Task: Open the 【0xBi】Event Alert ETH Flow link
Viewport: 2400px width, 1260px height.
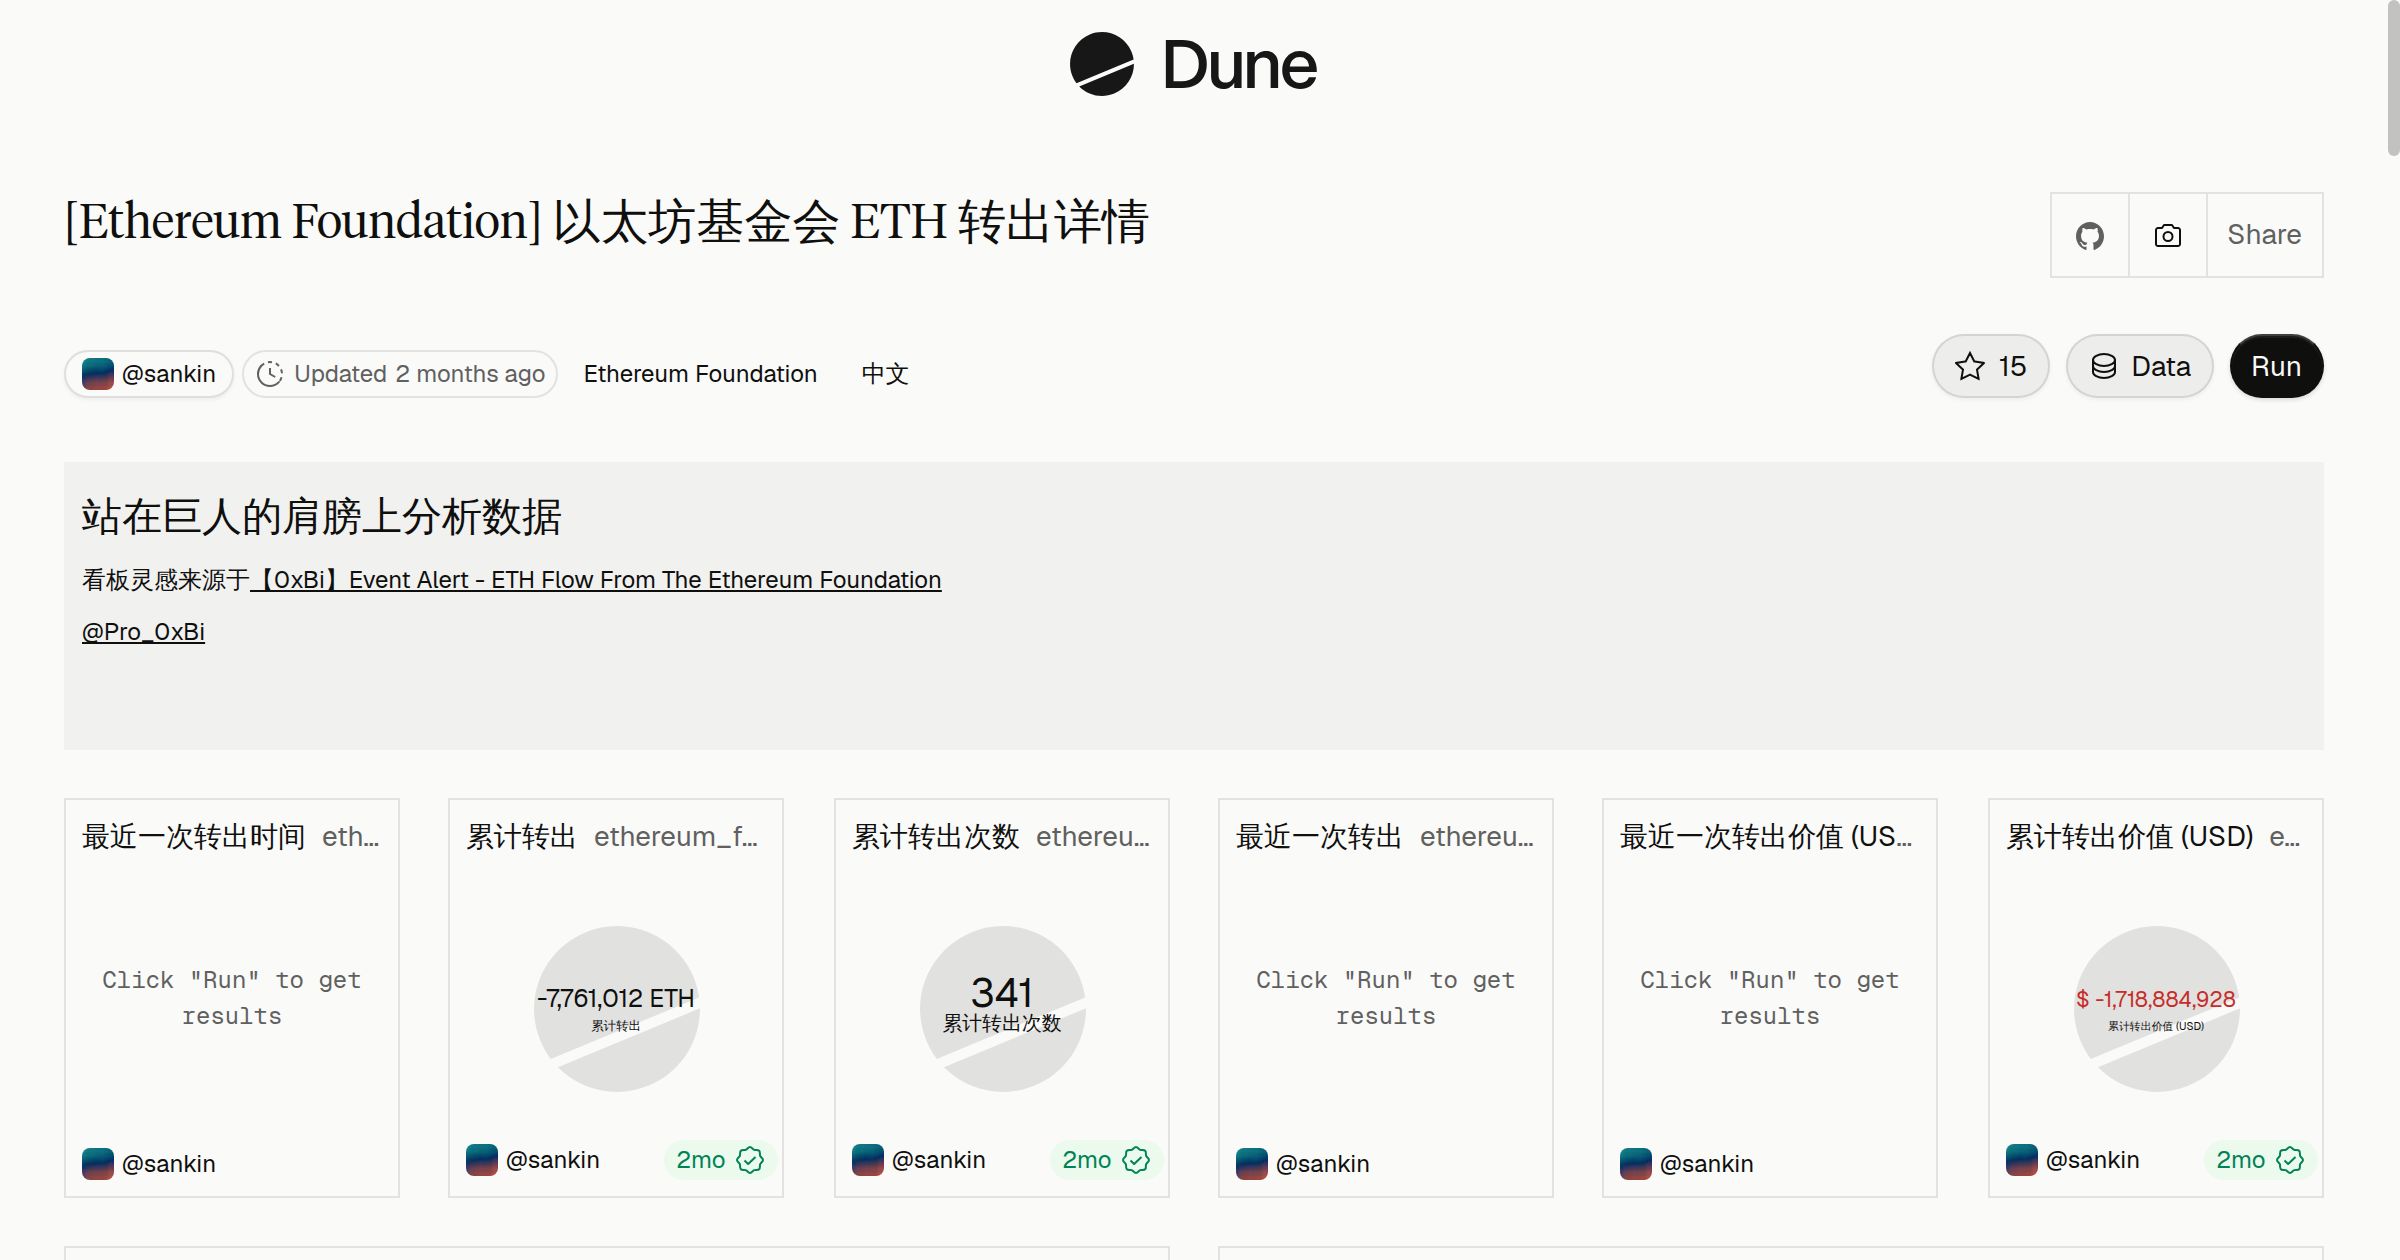Action: (596, 580)
